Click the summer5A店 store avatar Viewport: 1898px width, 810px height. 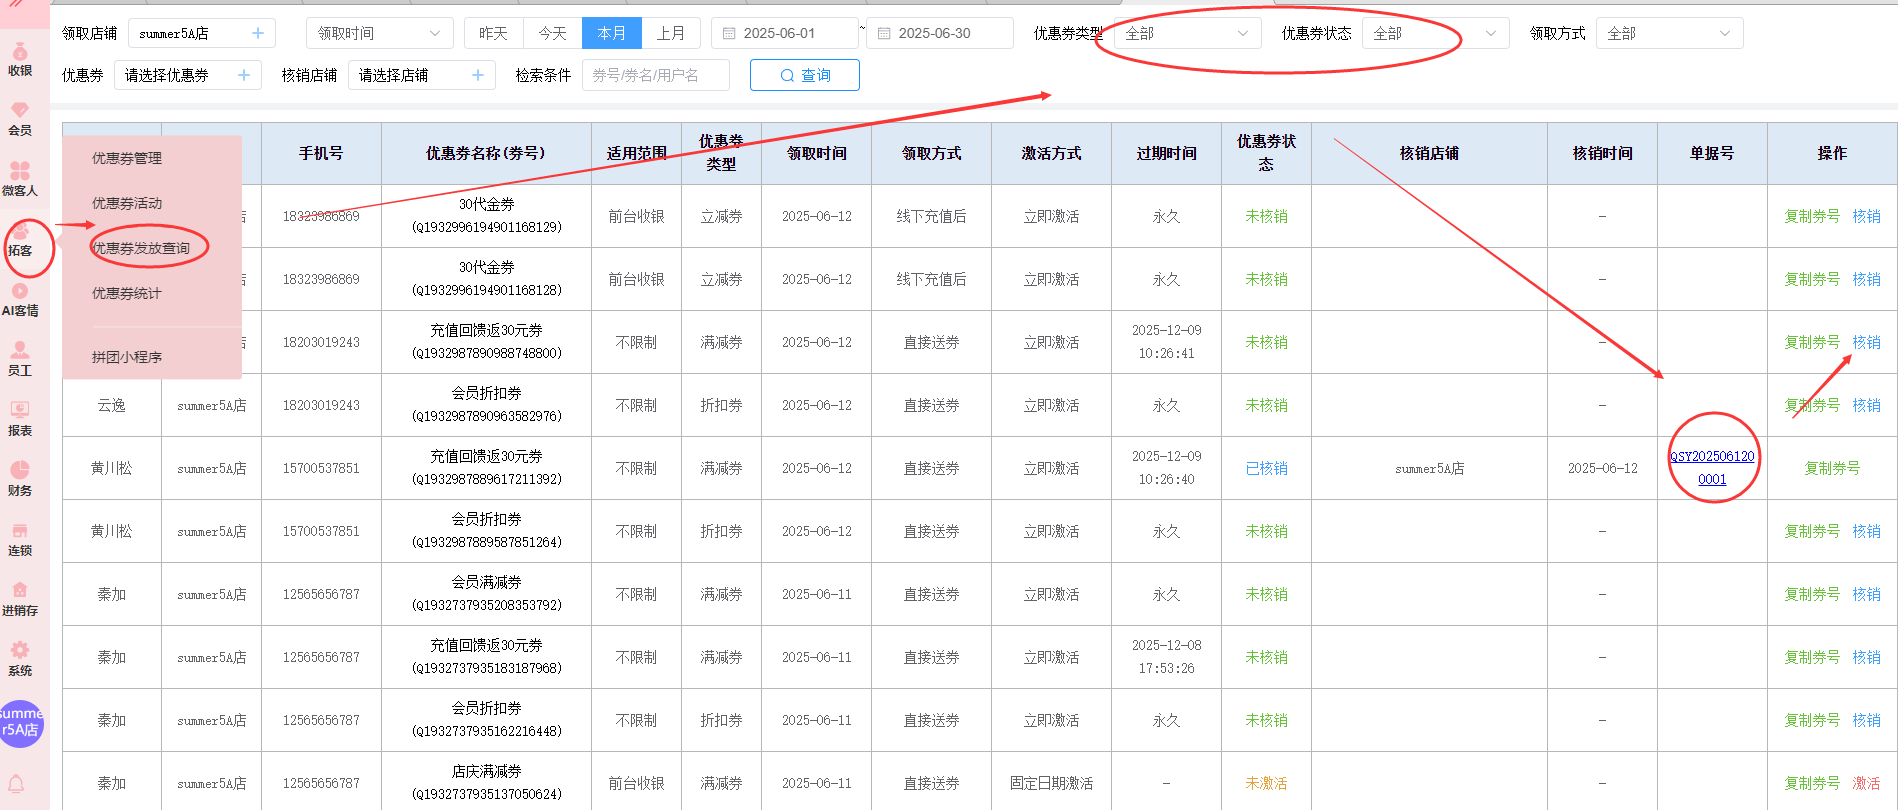click(x=20, y=723)
